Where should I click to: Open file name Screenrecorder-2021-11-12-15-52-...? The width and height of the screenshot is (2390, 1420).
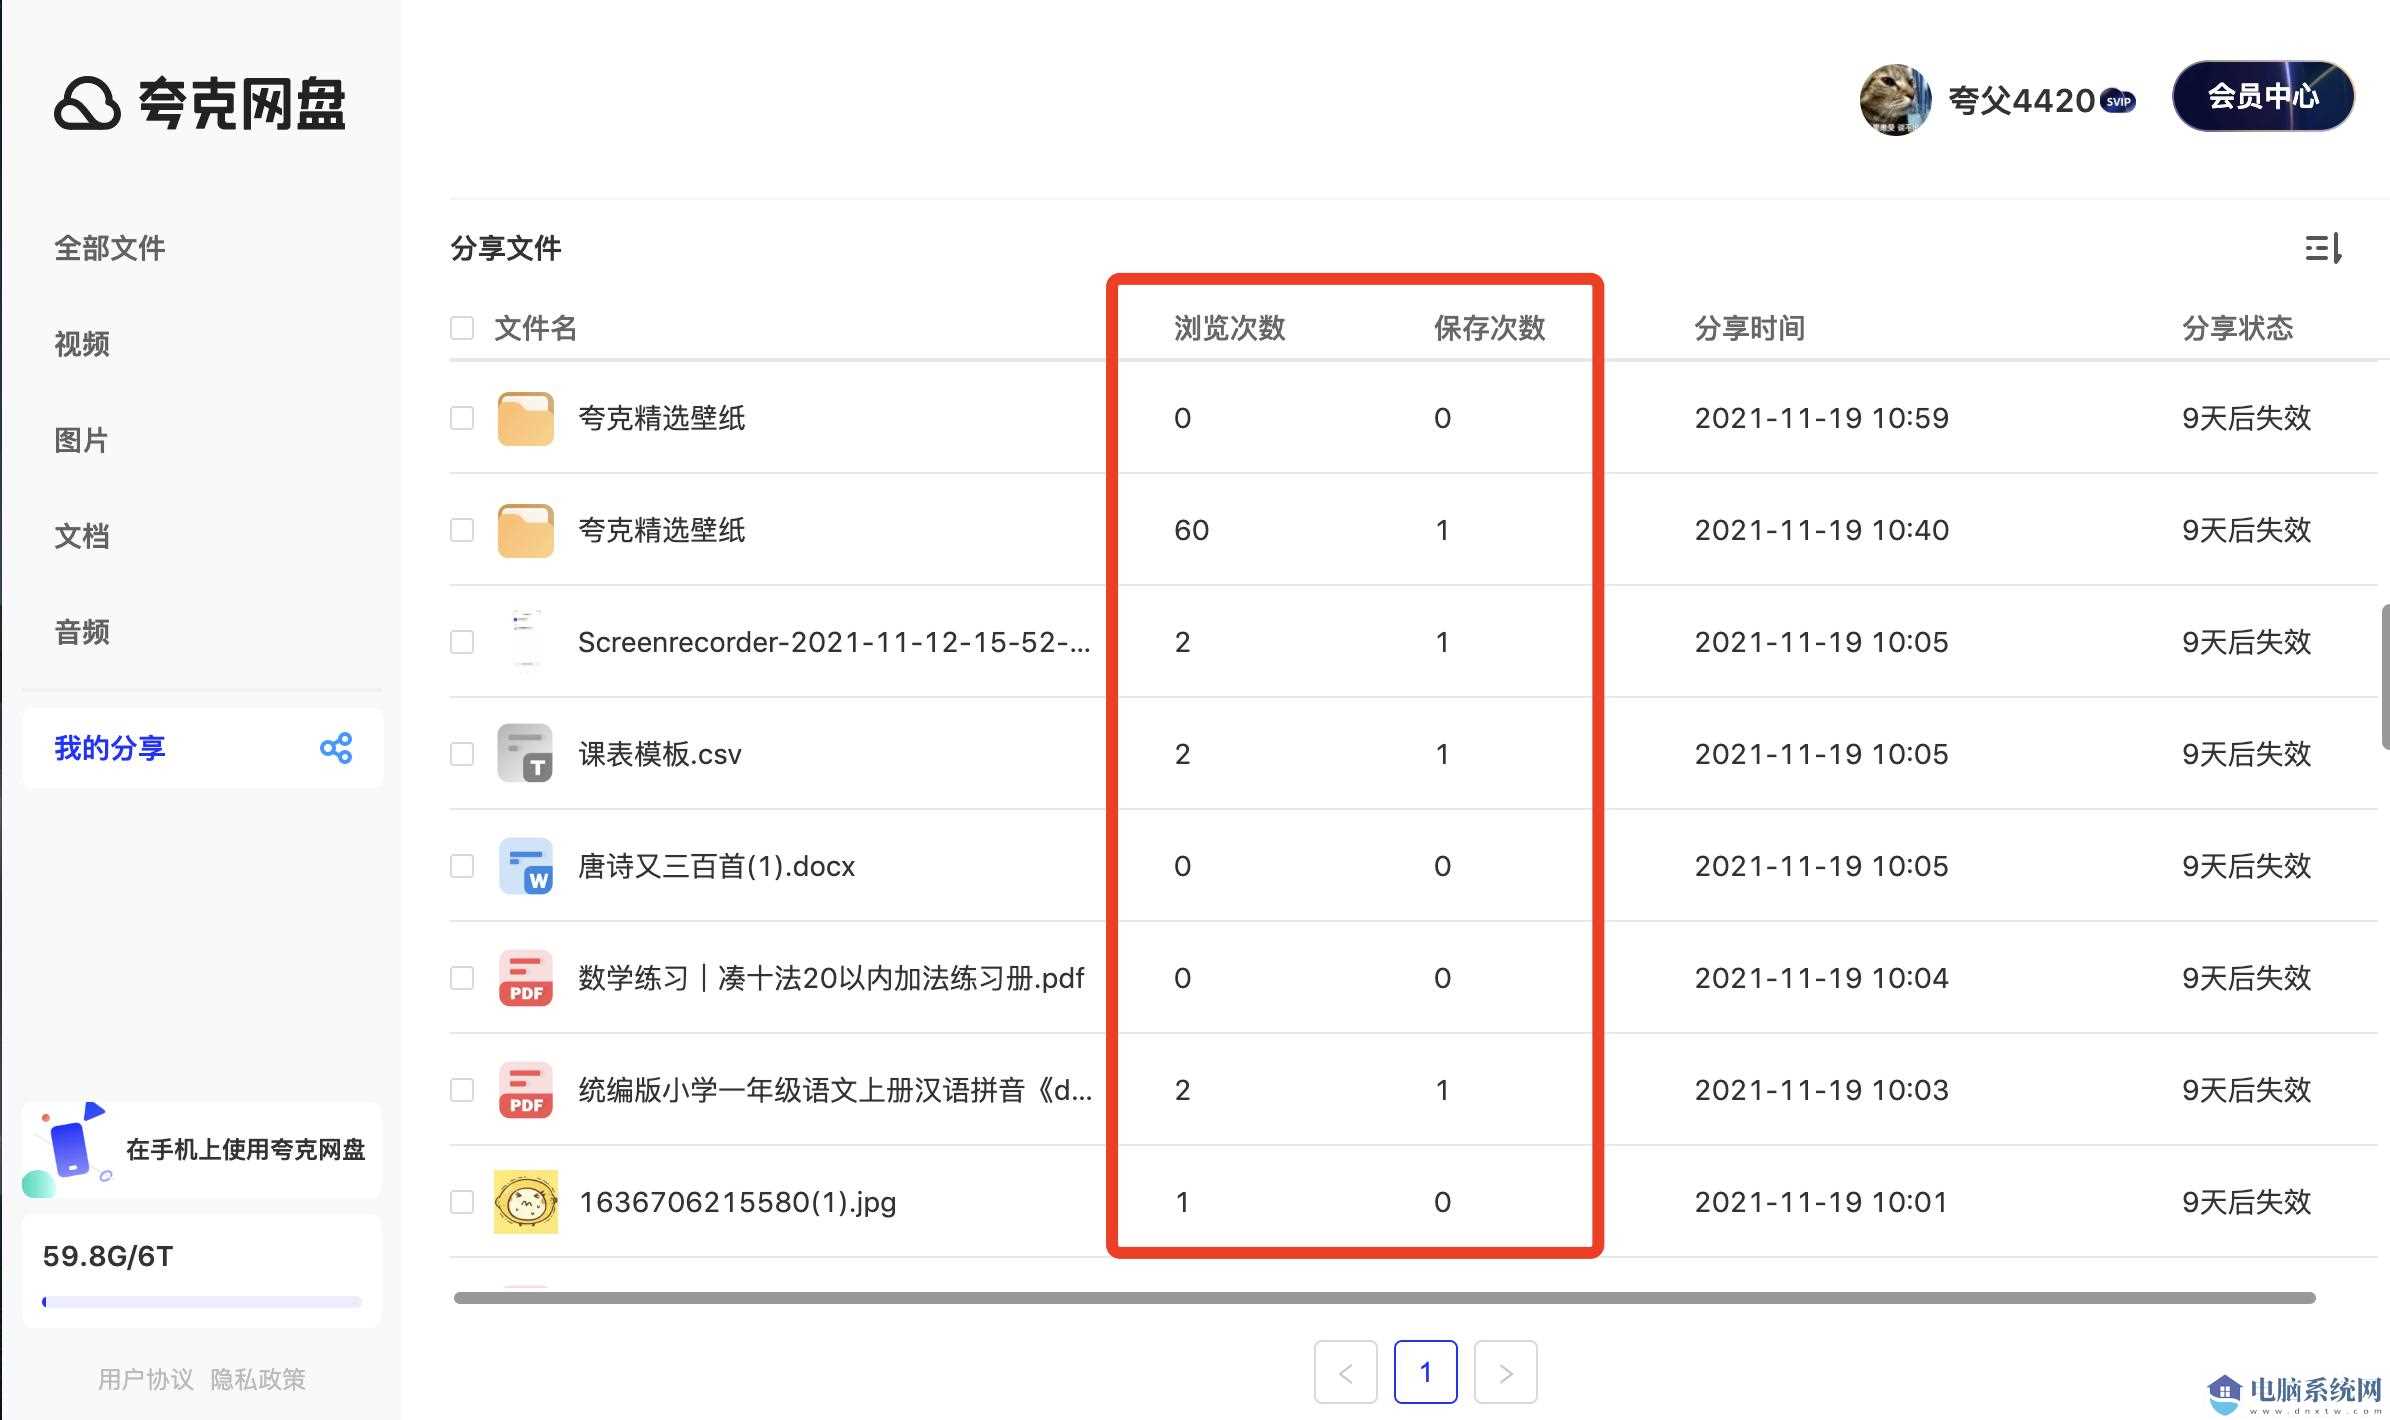(834, 642)
